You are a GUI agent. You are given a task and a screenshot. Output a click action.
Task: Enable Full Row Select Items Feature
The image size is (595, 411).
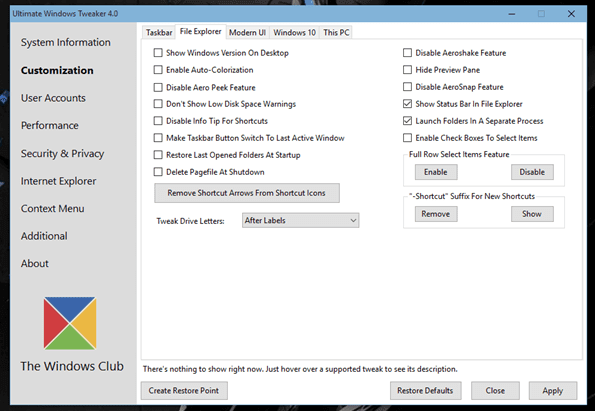point(436,172)
